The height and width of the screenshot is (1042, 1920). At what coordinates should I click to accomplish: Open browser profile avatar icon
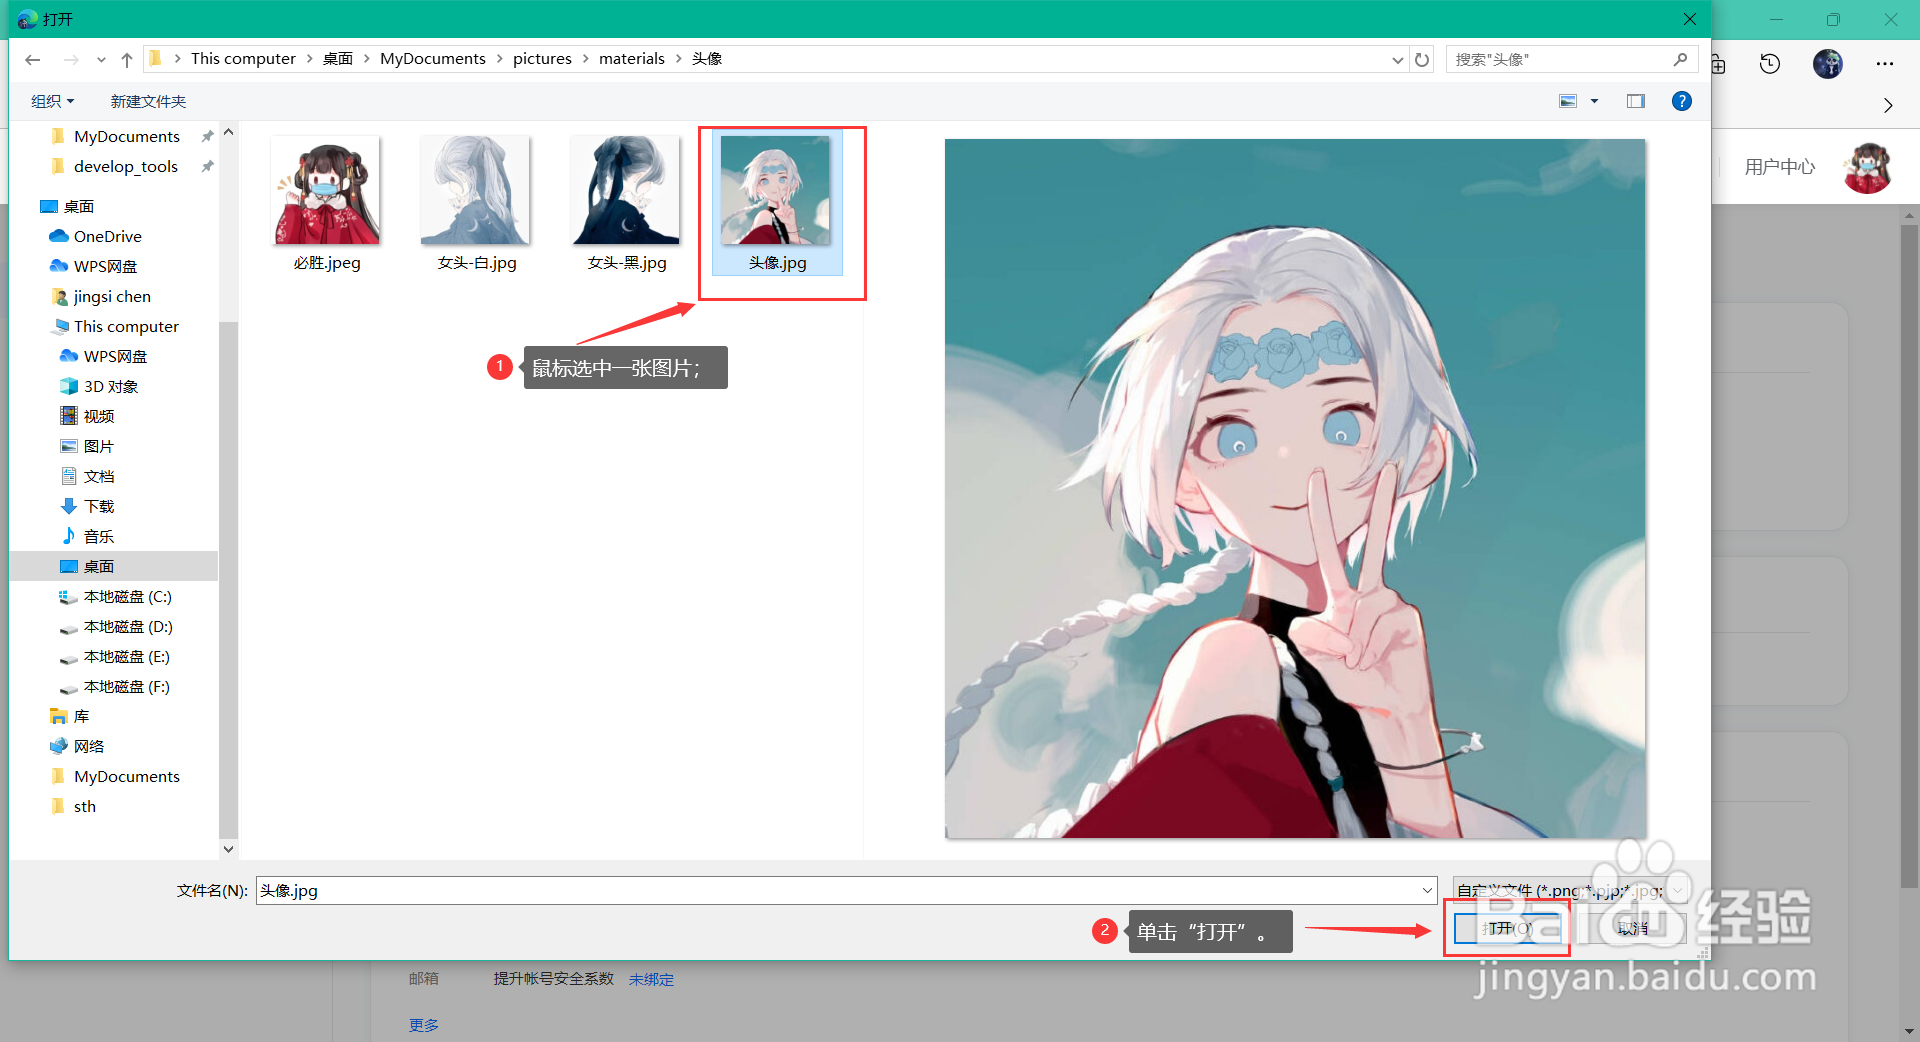point(1828,64)
